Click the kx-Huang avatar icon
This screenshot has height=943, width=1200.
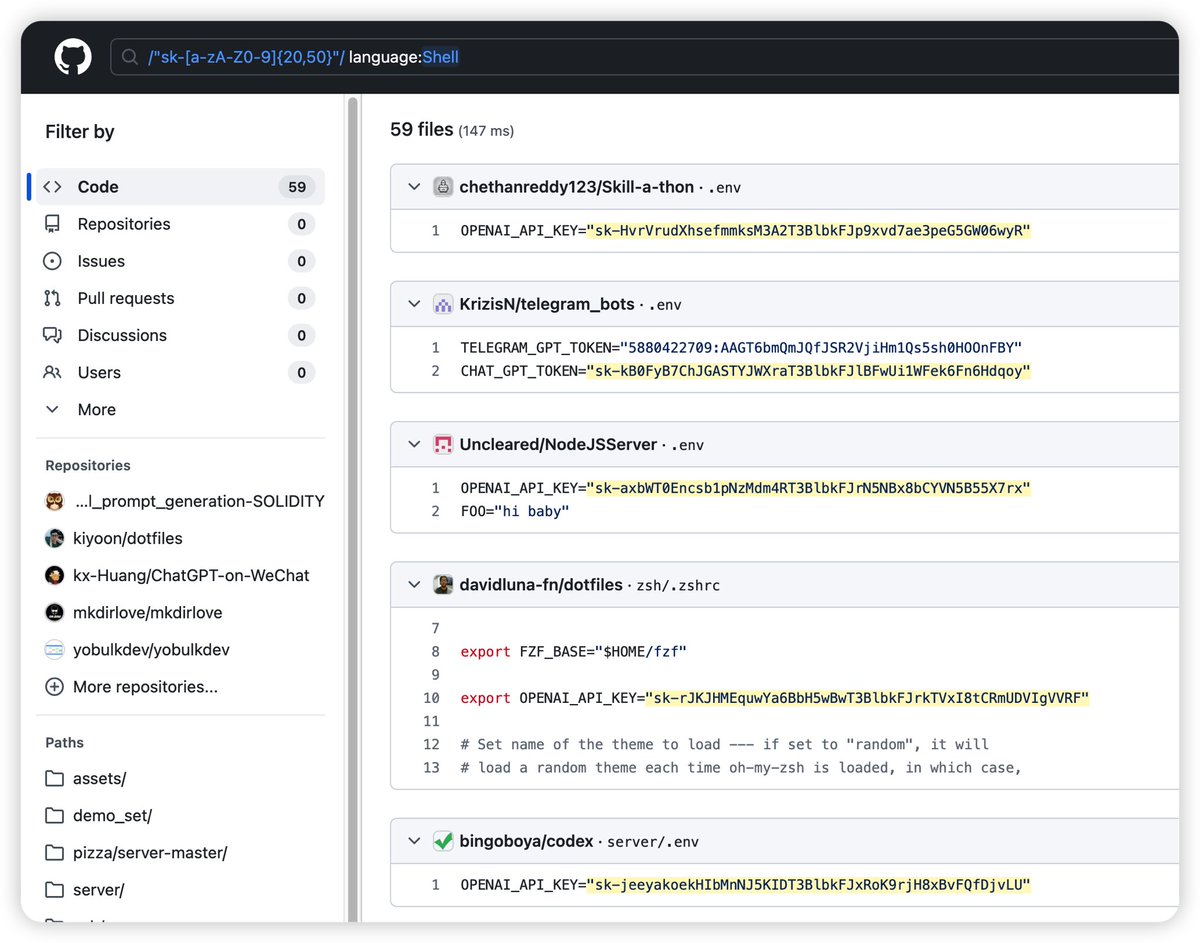click(x=55, y=575)
